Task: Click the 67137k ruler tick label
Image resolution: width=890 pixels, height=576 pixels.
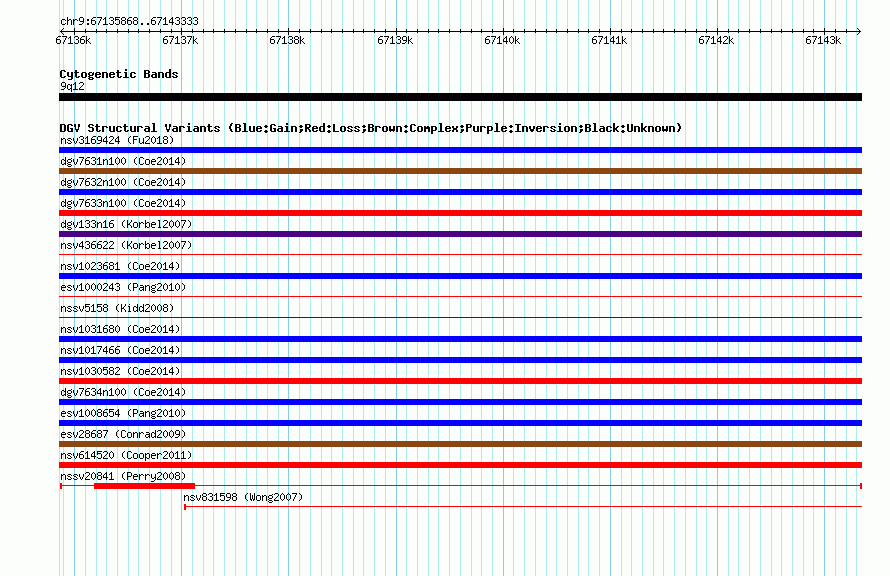Action: [x=180, y=40]
